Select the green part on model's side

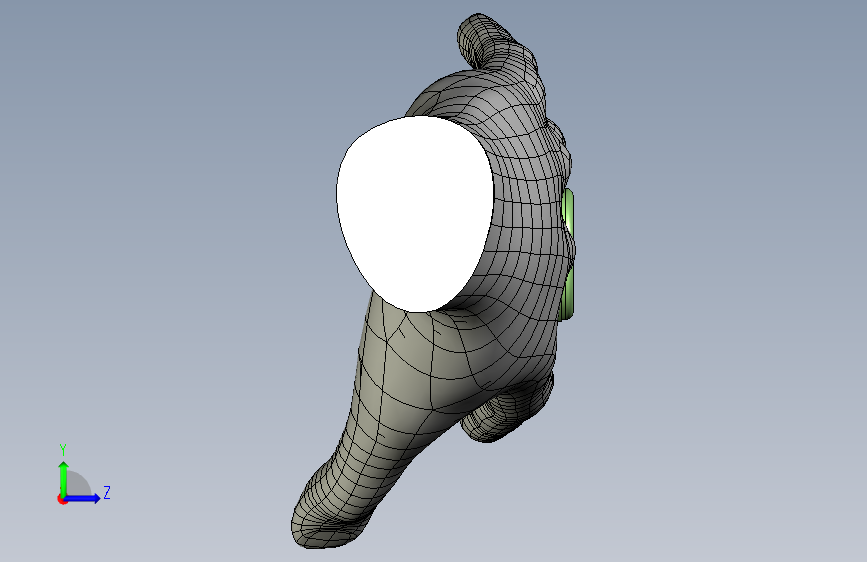coord(568,254)
